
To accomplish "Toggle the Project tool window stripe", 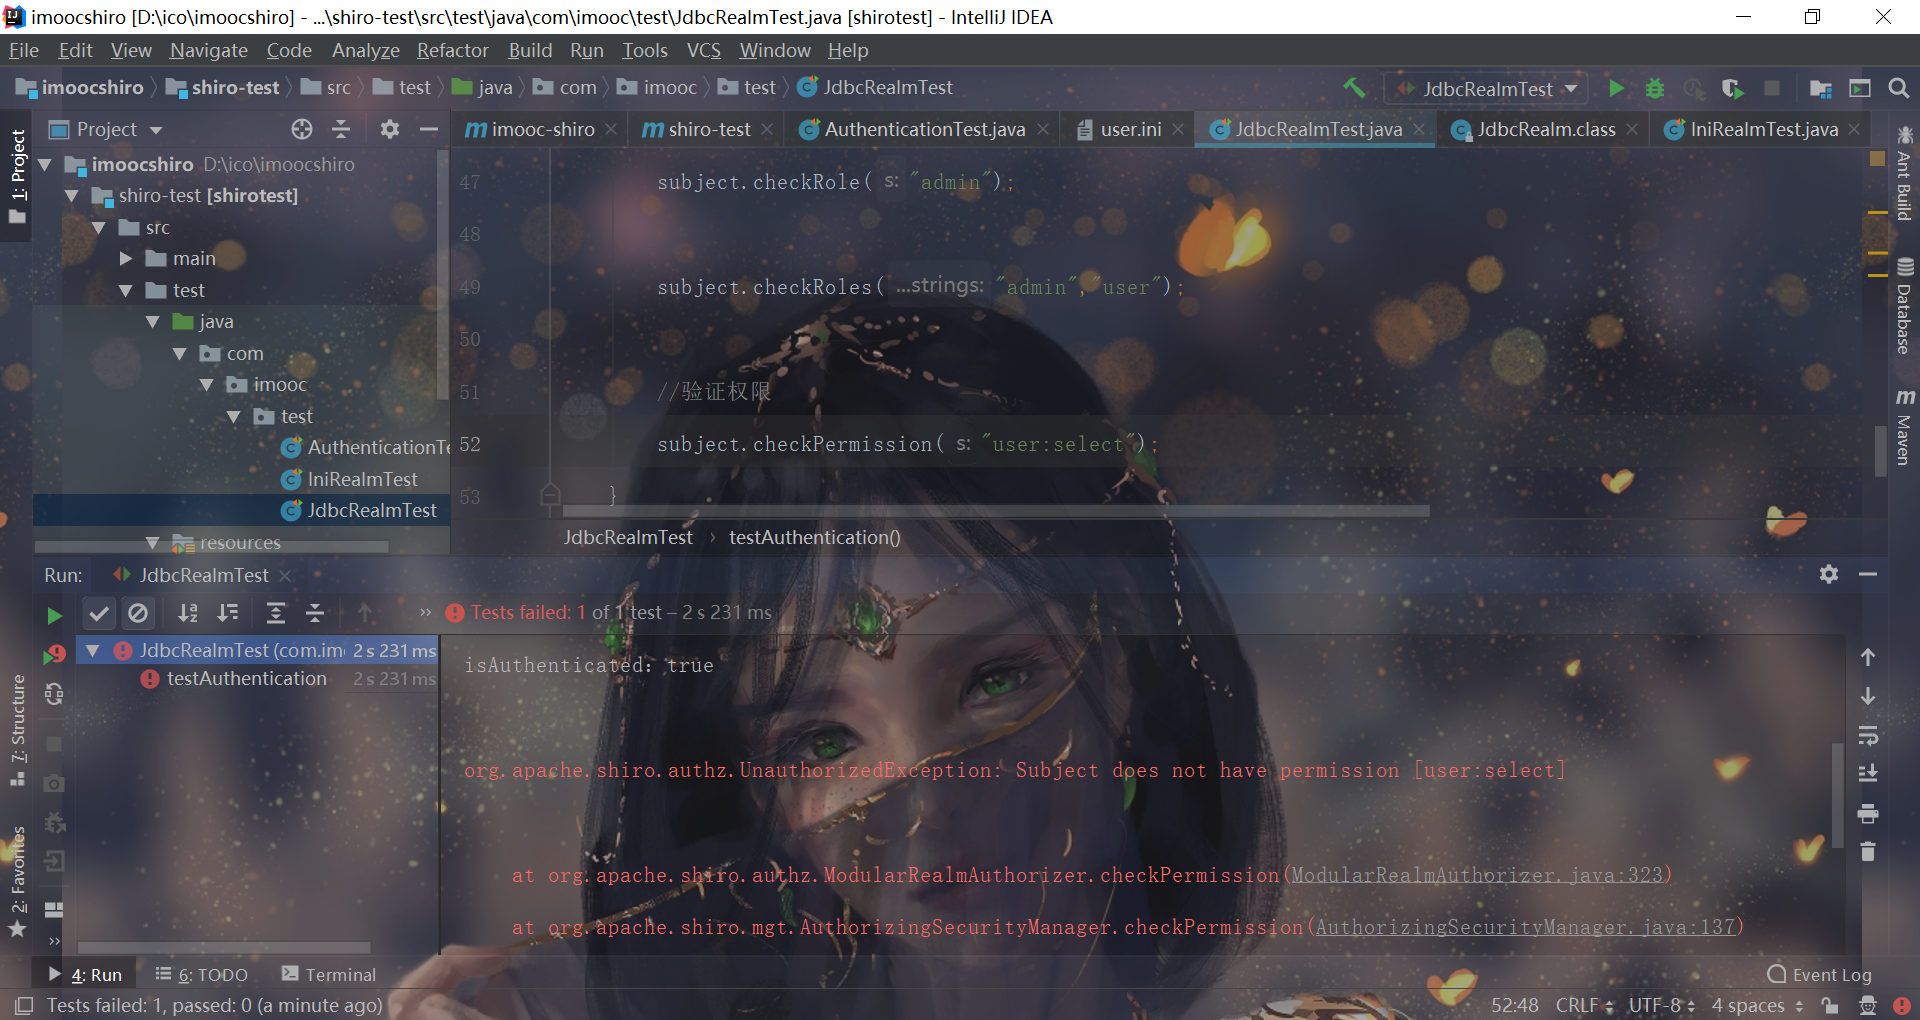I will tap(17, 177).
